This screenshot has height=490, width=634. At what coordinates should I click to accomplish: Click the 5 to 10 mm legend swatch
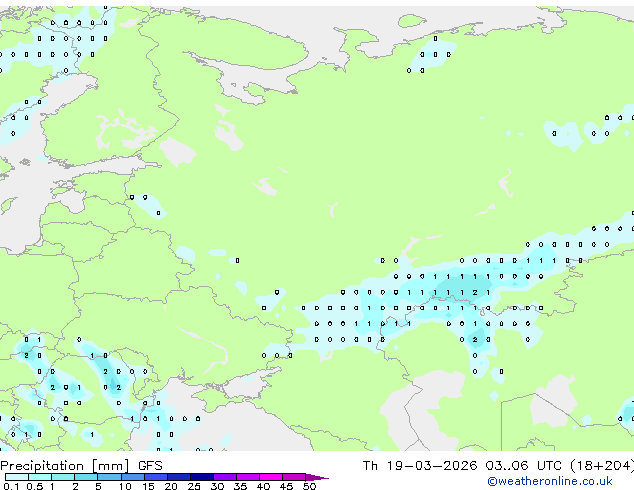coord(110,477)
